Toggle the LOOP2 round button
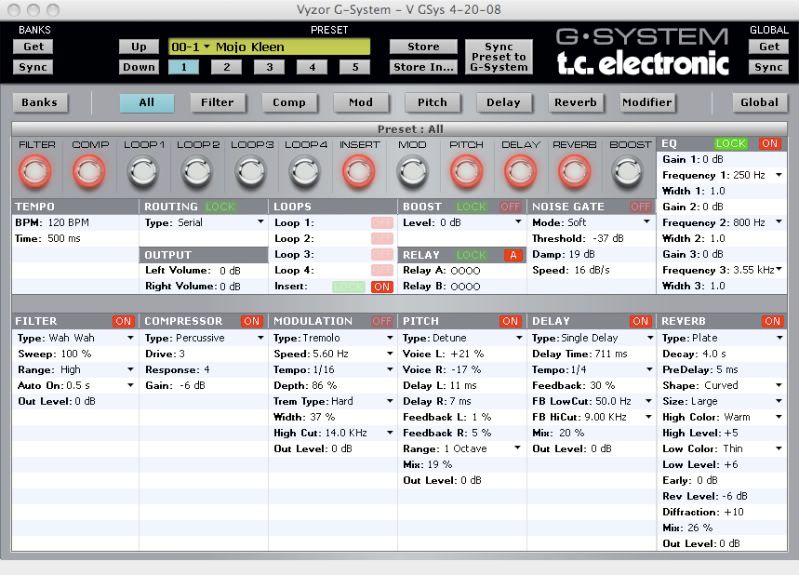The height and width of the screenshot is (575, 799). click(197, 171)
